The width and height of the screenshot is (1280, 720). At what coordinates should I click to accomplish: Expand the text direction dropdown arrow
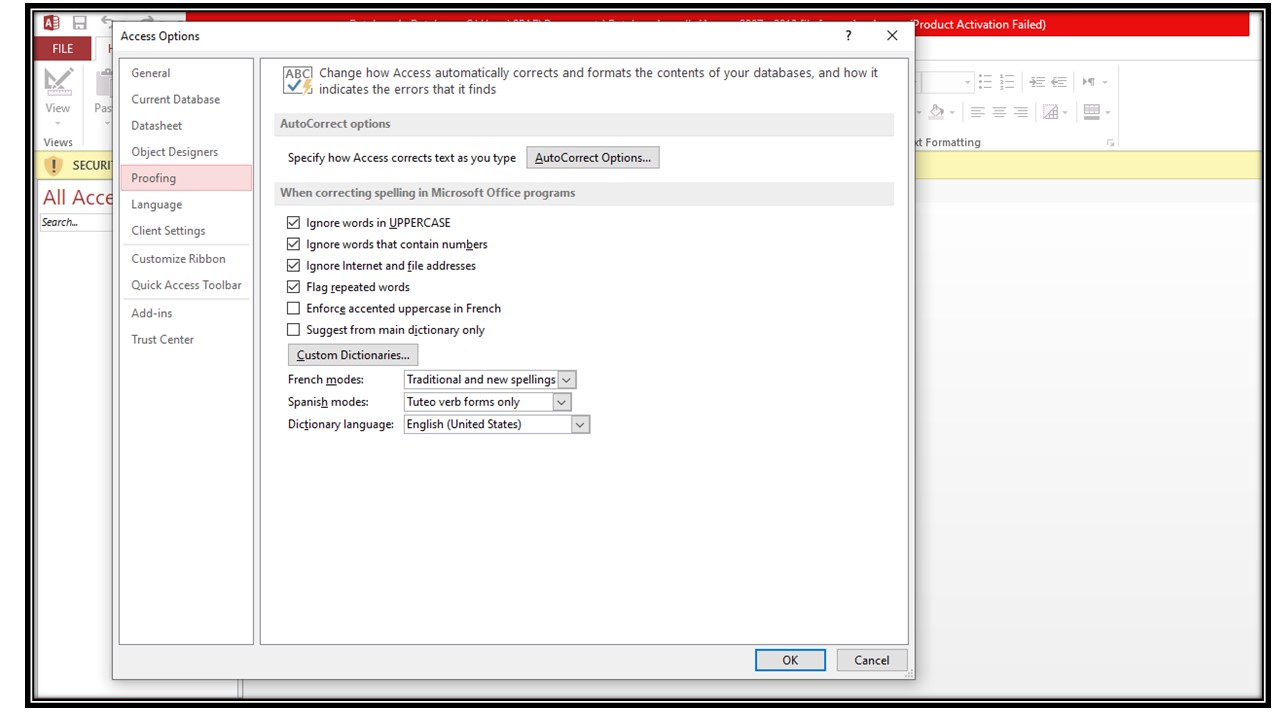(1104, 82)
